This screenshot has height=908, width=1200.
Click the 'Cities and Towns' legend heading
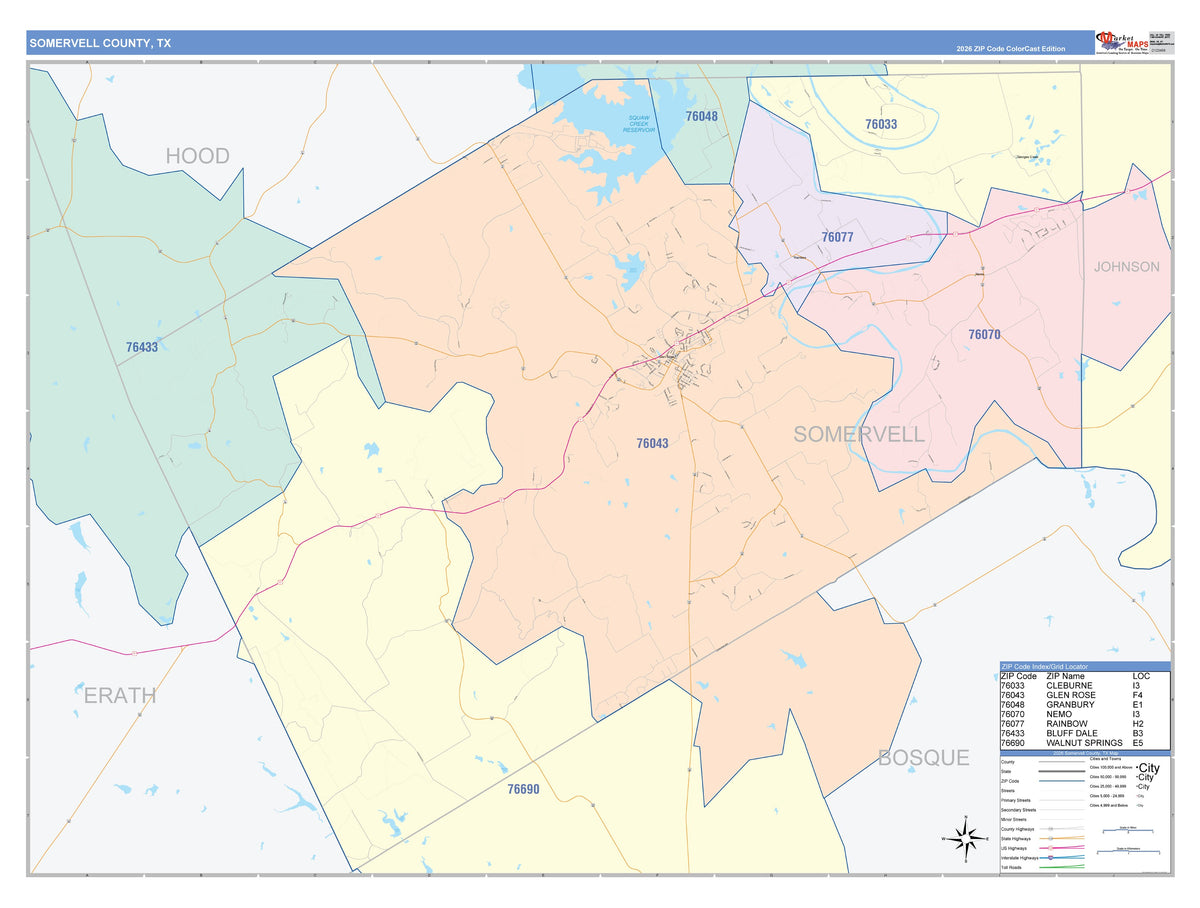tap(1105, 759)
